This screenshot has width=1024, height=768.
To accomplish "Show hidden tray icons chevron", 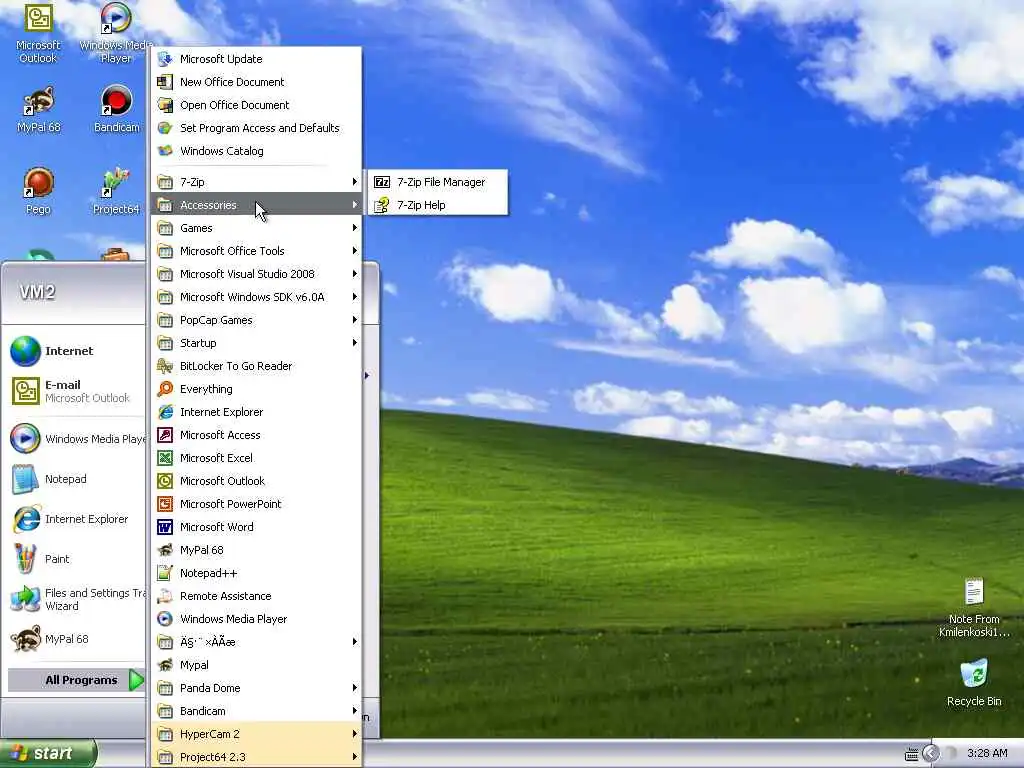I will pos(931,754).
